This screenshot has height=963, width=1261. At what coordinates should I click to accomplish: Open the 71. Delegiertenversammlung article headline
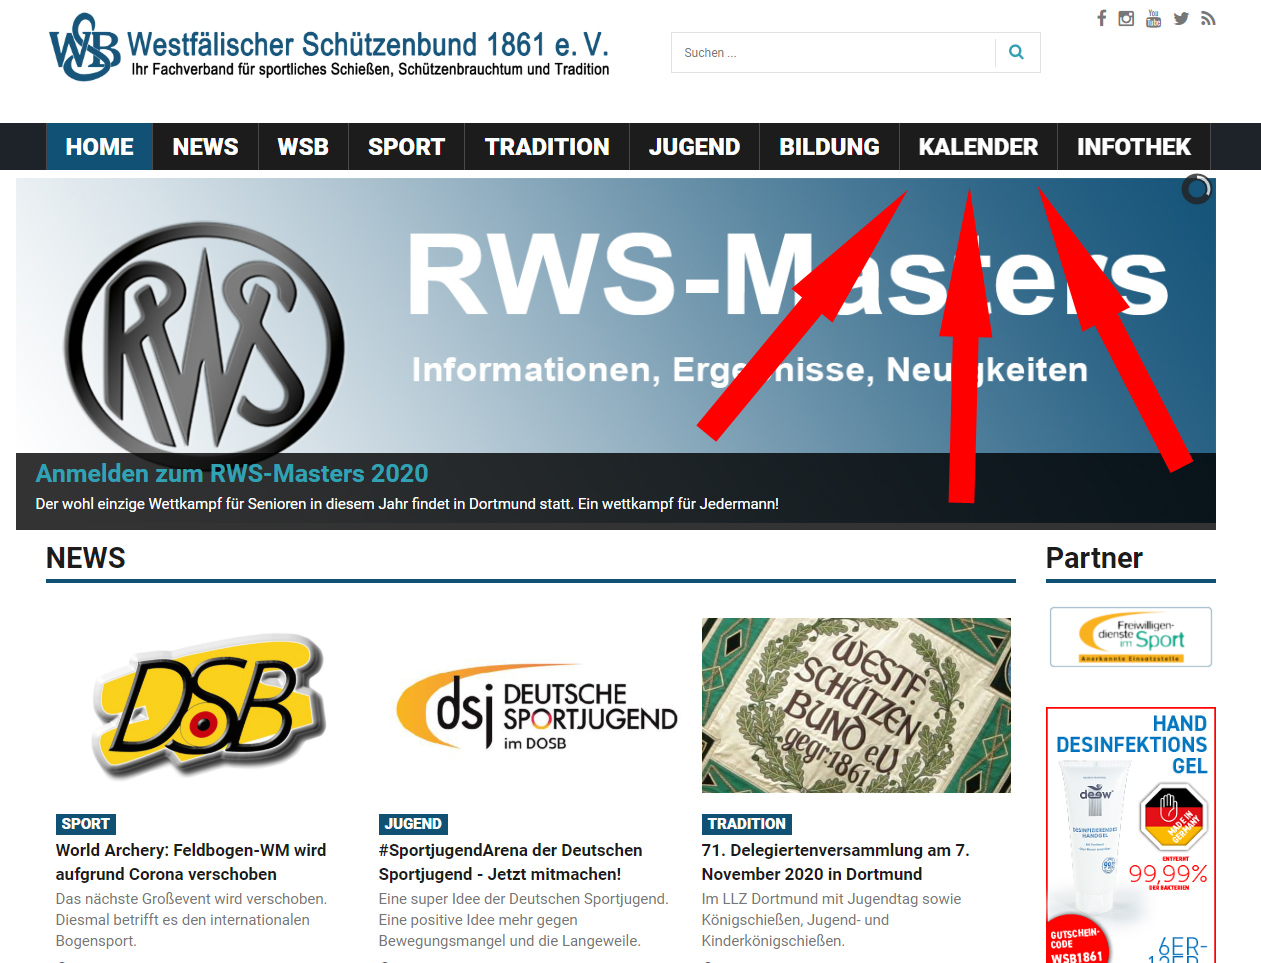[x=836, y=862]
